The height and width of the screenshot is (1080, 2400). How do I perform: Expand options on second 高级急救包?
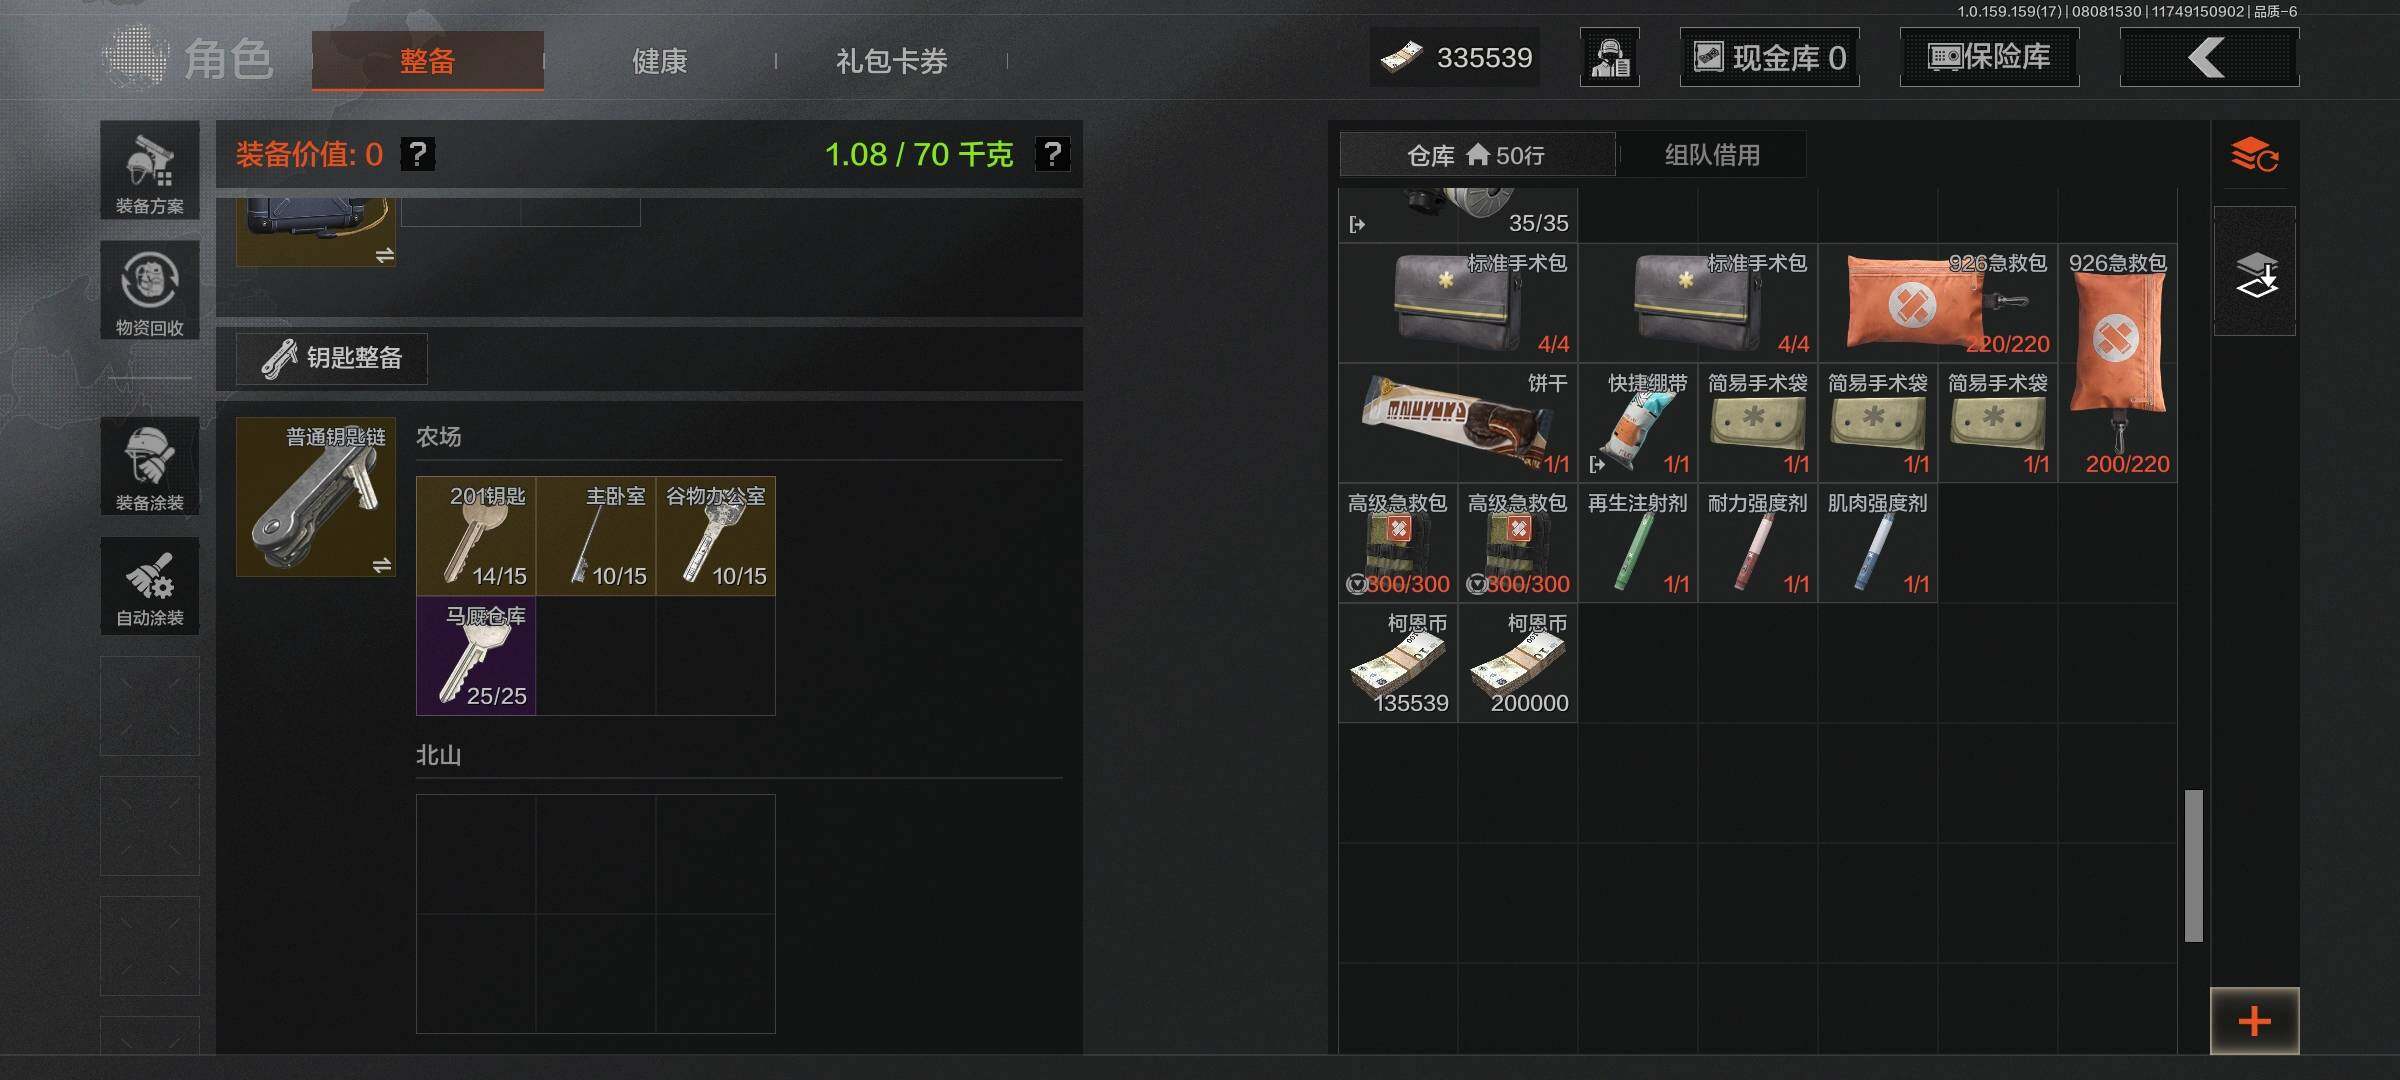tap(1477, 584)
